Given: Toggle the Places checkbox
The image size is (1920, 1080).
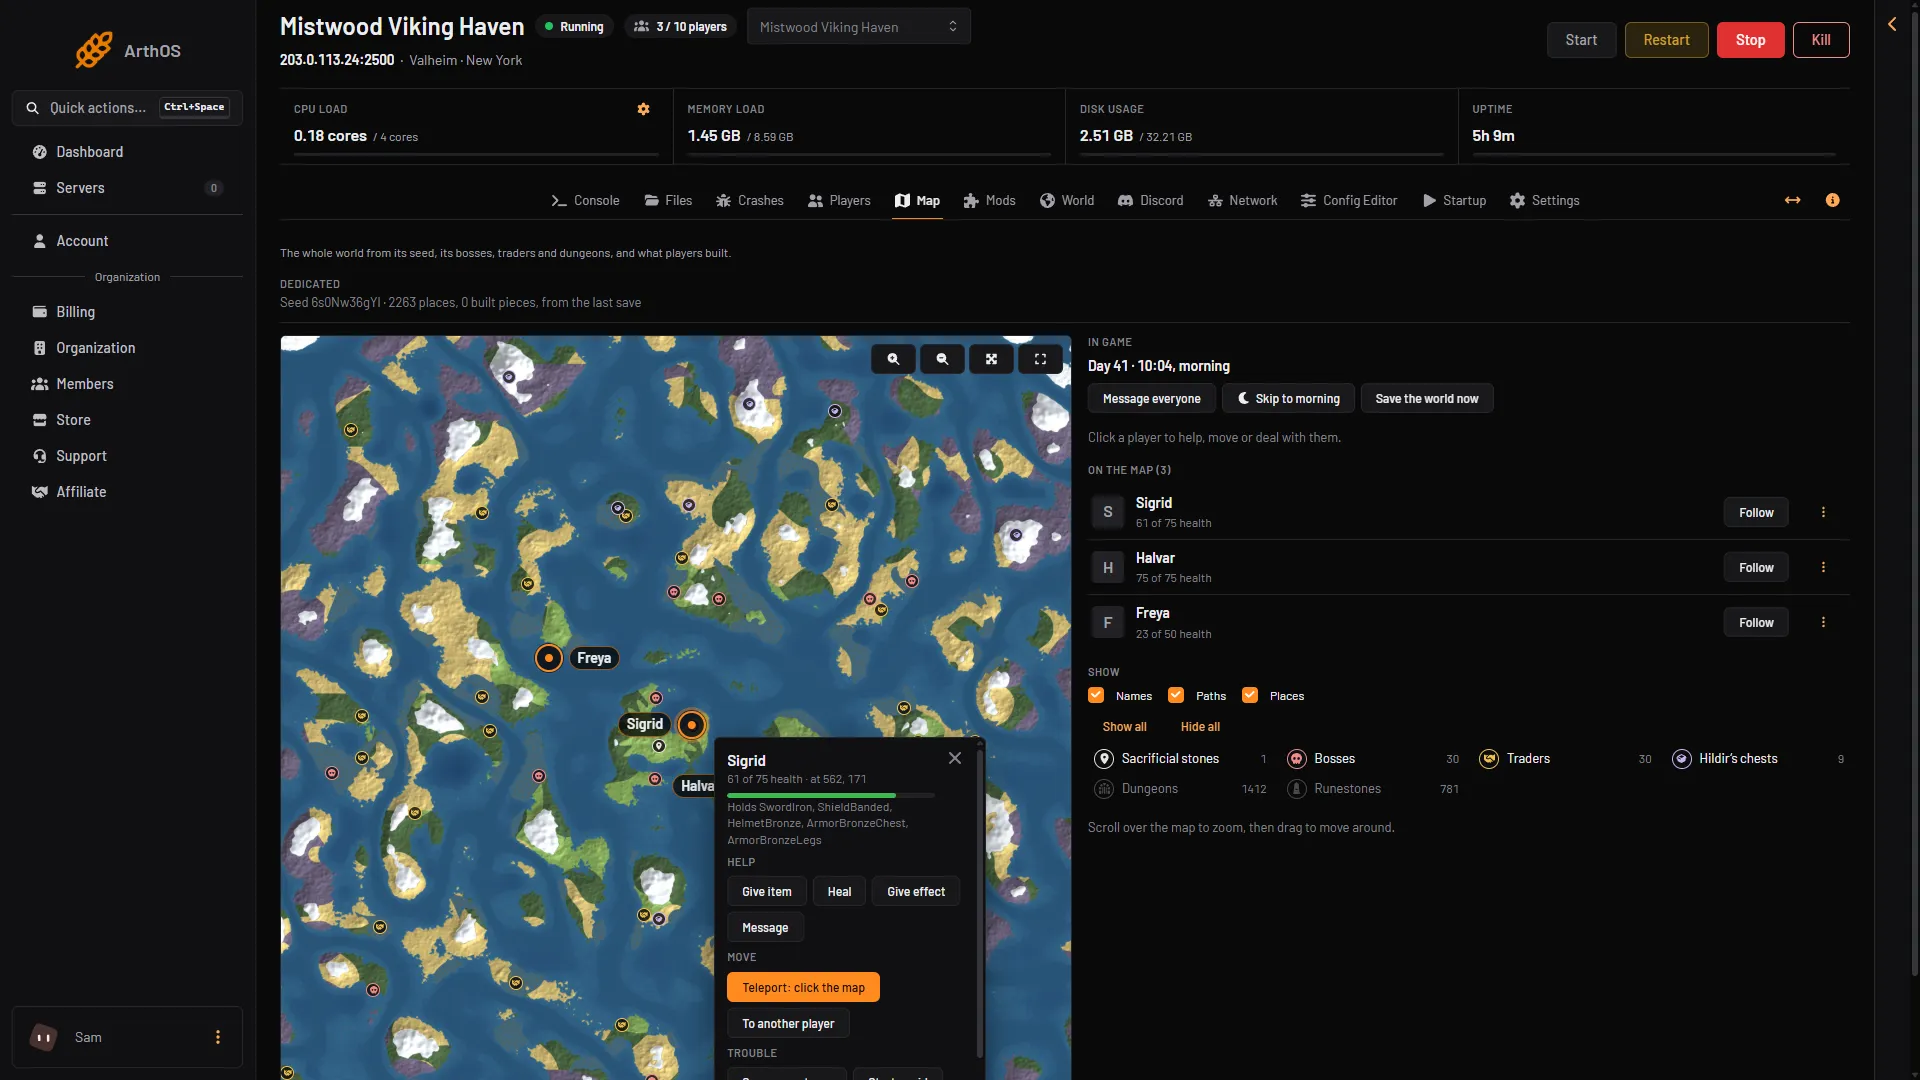Looking at the screenshot, I should [x=1250, y=695].
